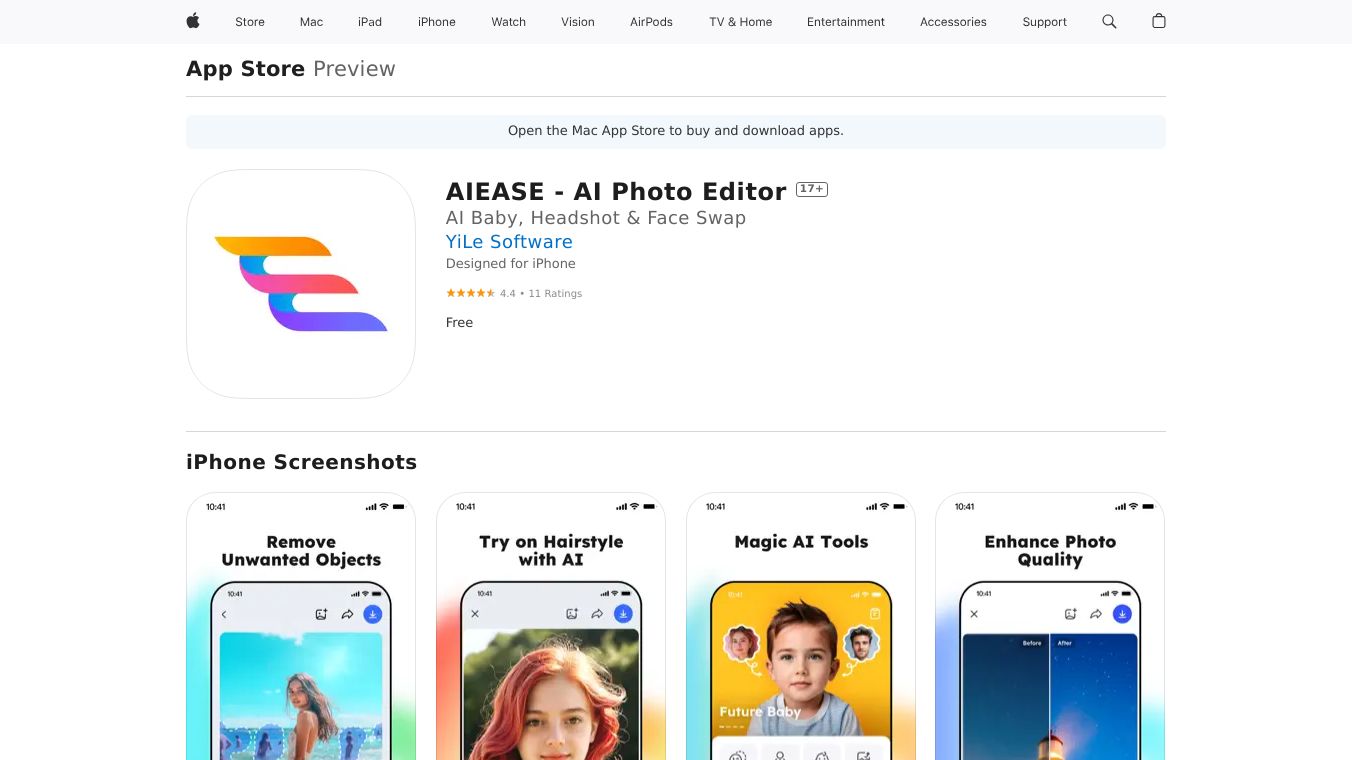Click the Apple logo icon

point(193,21)
